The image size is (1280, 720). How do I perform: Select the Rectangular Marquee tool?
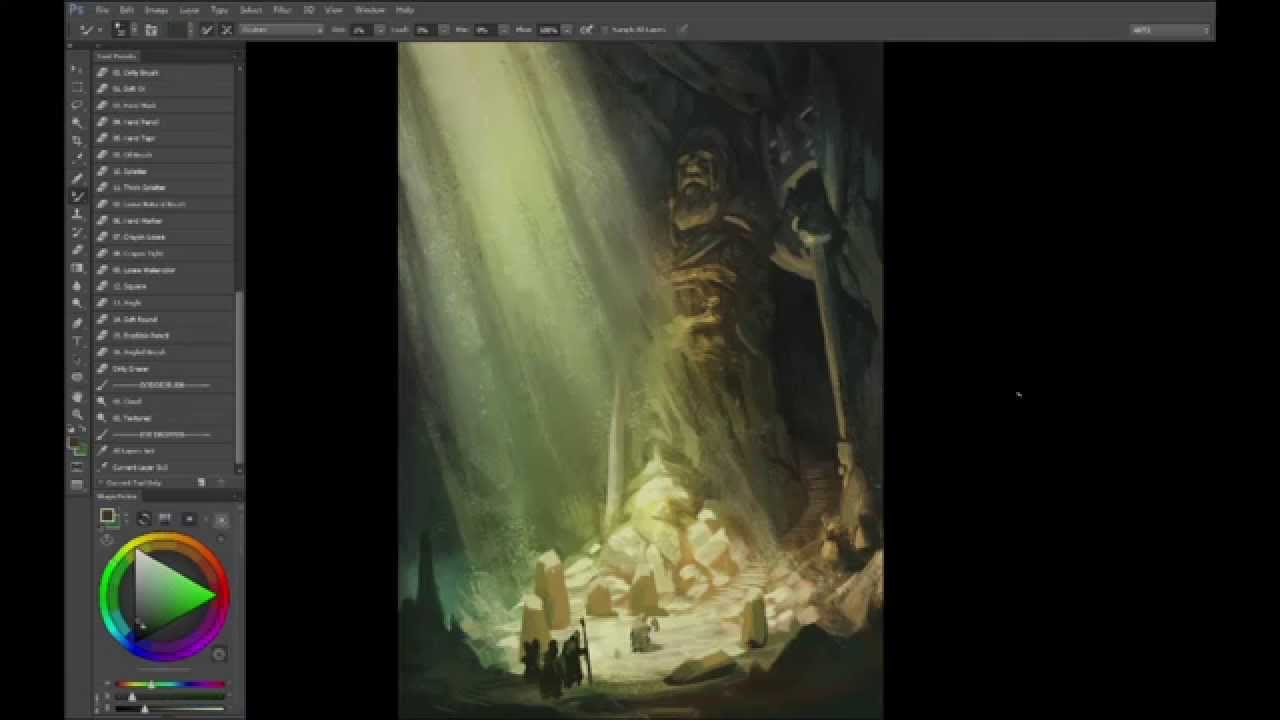tap(77, 87)
